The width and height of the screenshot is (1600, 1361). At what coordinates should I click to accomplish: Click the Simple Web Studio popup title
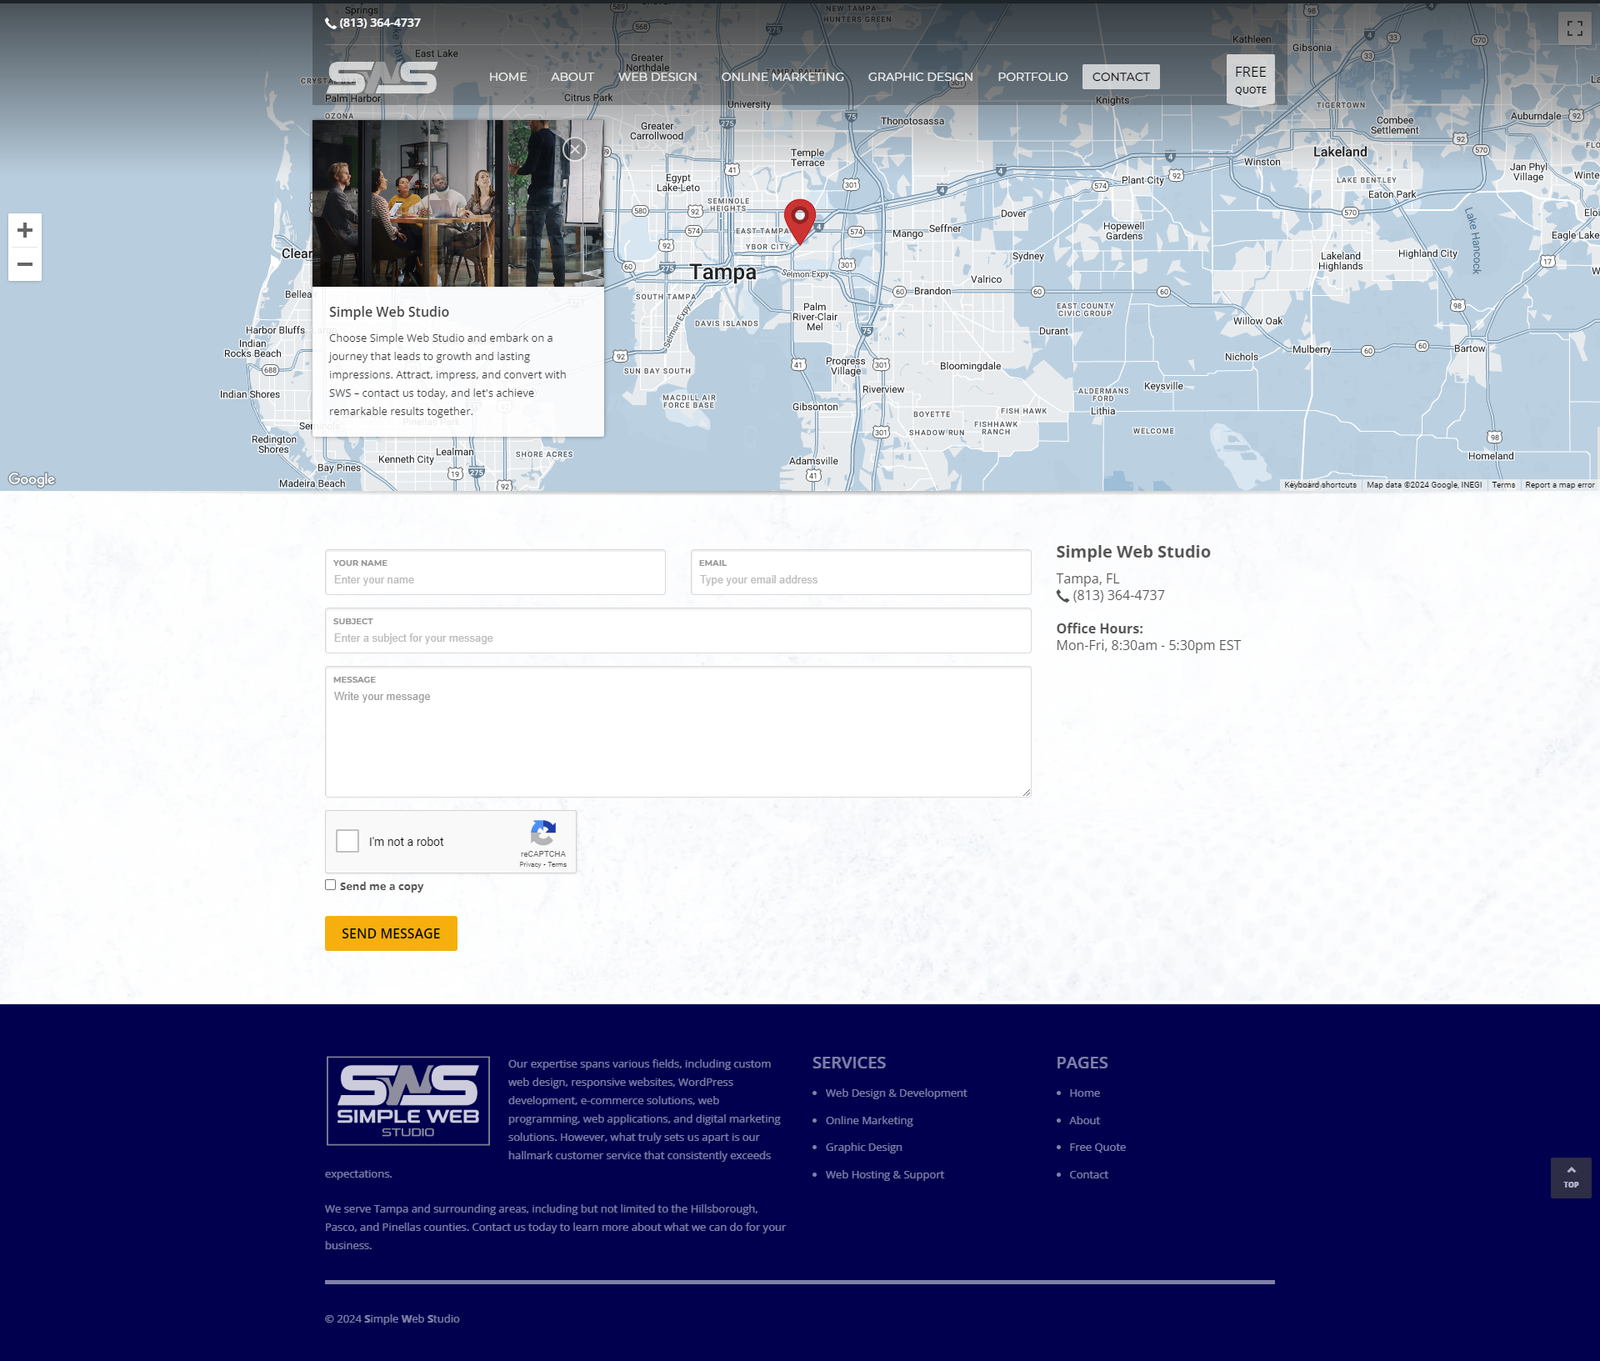tap(389, 312)
